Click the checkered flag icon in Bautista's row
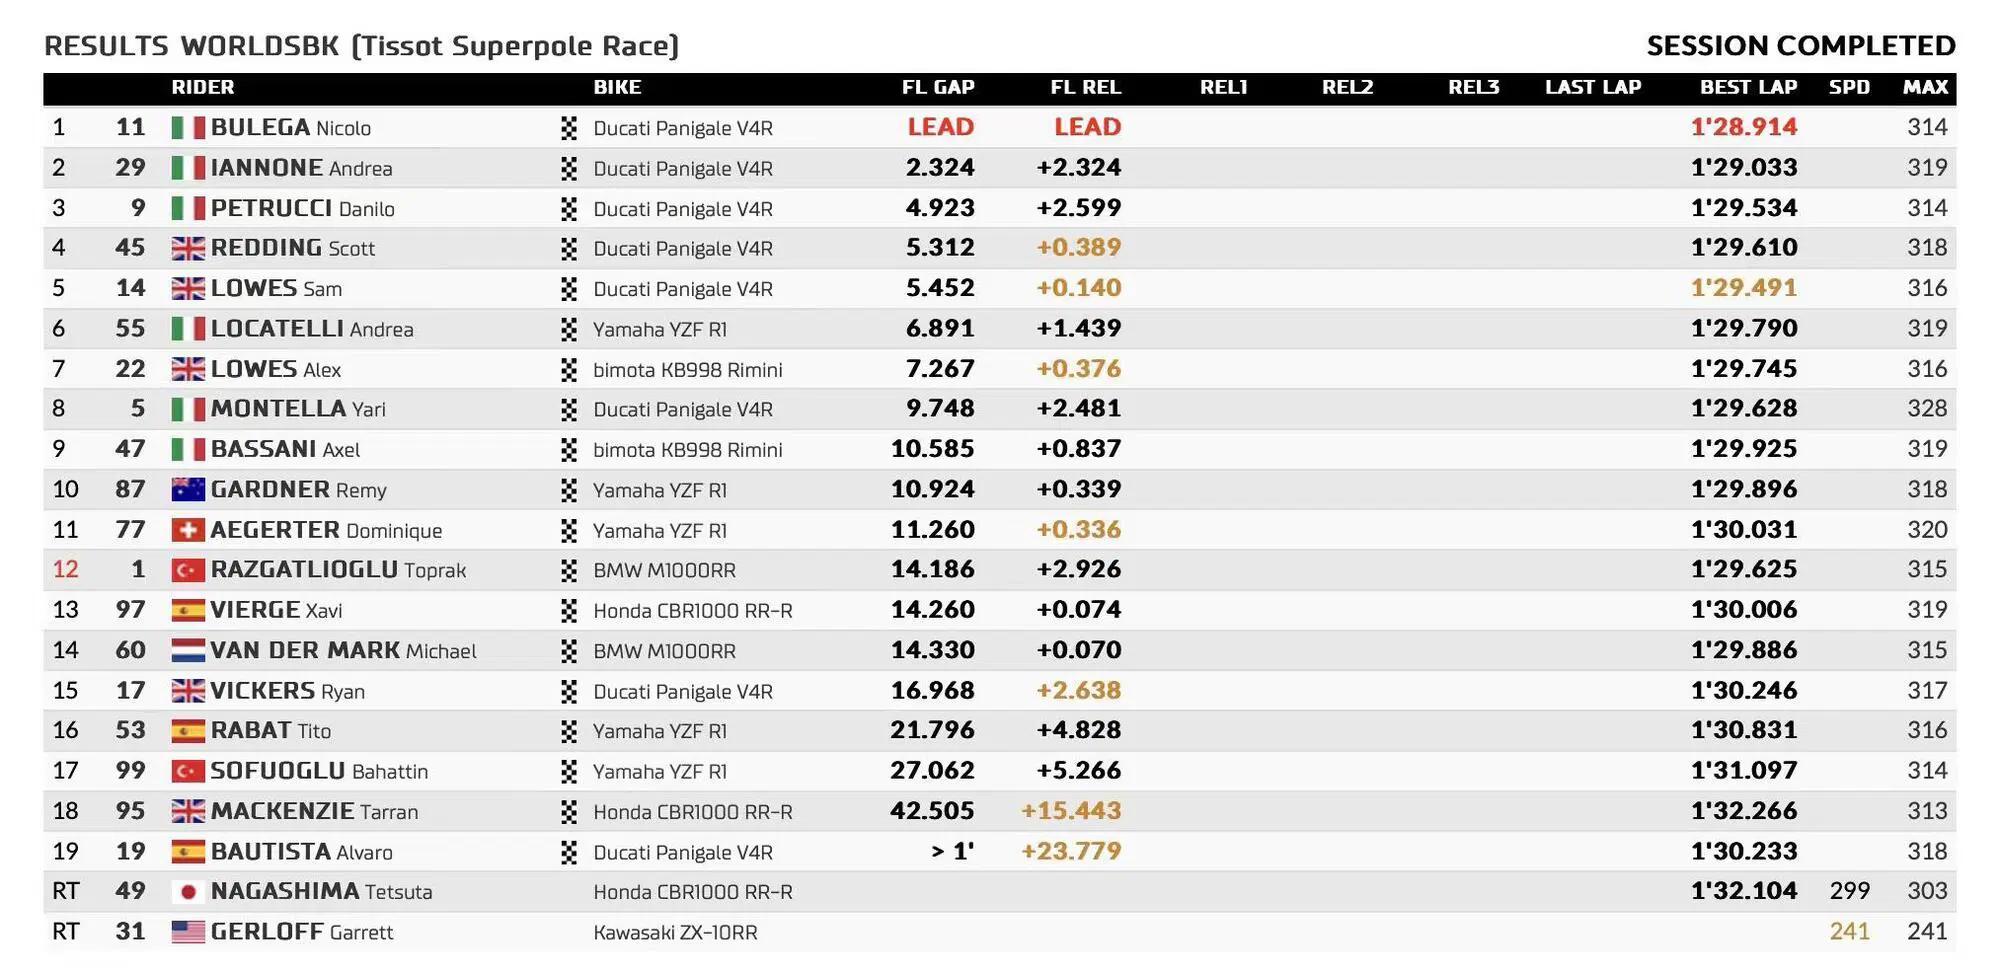2000x973 pixels. [x=569, y=852]
